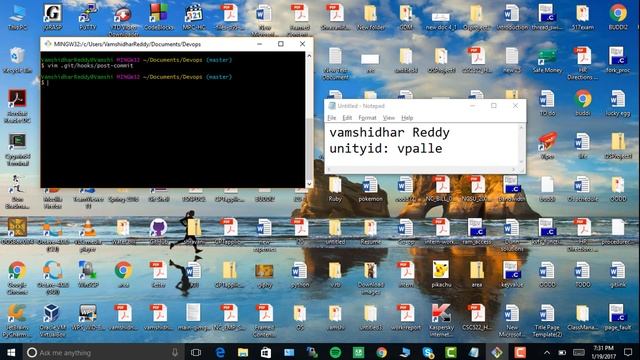This screenshot has width=640, height=360.
Task: Minimize the MINGW32 terminal window
Action: pyautogui.click(x=259, y=44)
